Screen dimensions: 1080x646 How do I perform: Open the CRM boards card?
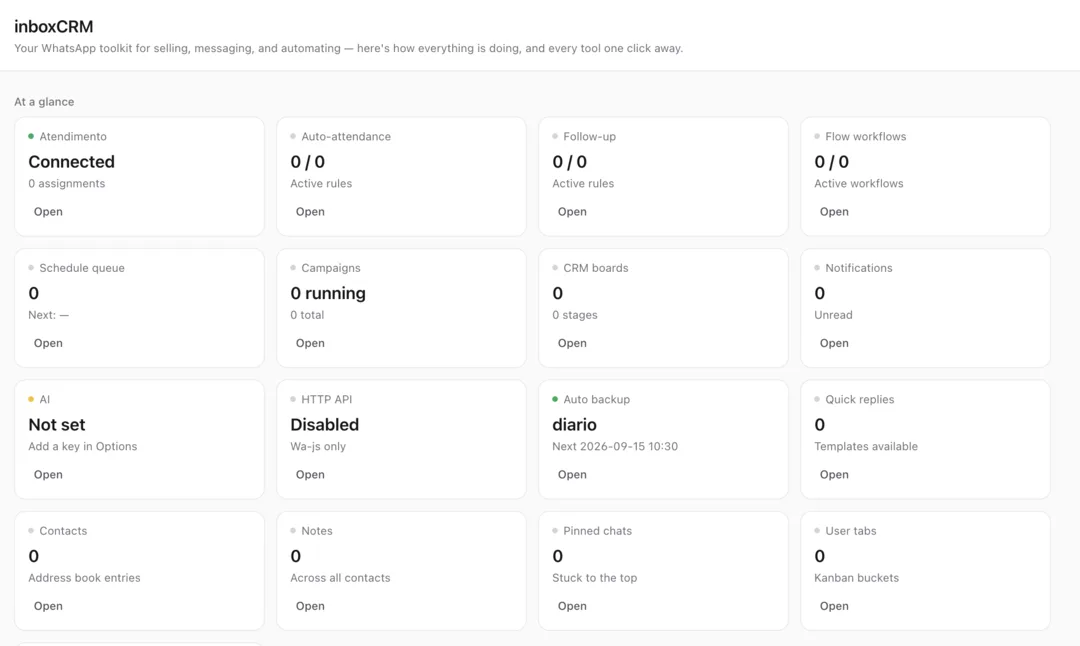pyautogui.click(x=572, y=343)
